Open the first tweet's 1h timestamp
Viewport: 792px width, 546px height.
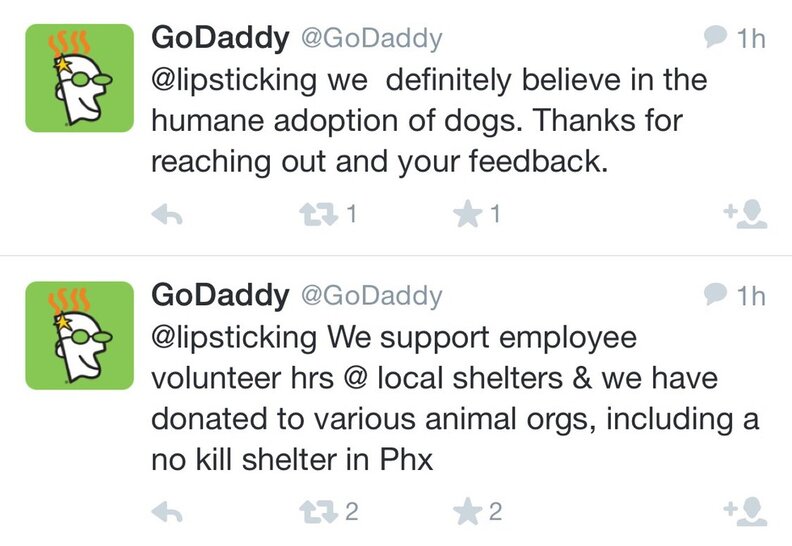tap(749, 39)
